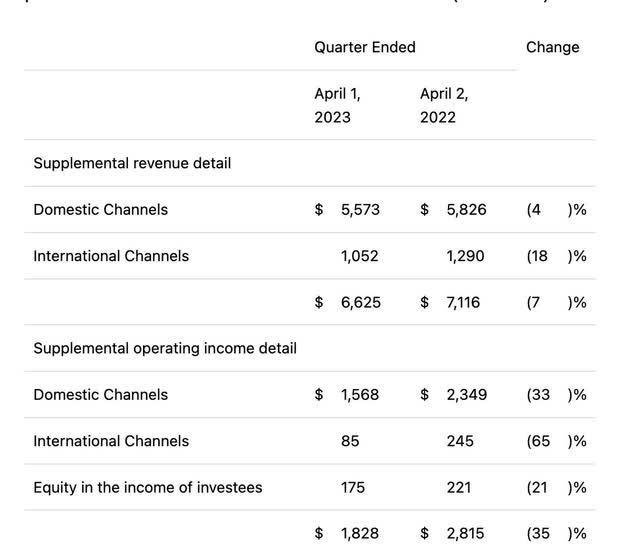This screenshot has width=640, height=559.
Task: Select Domestic Channels label under revenue detail
Action: pos(100,209)
